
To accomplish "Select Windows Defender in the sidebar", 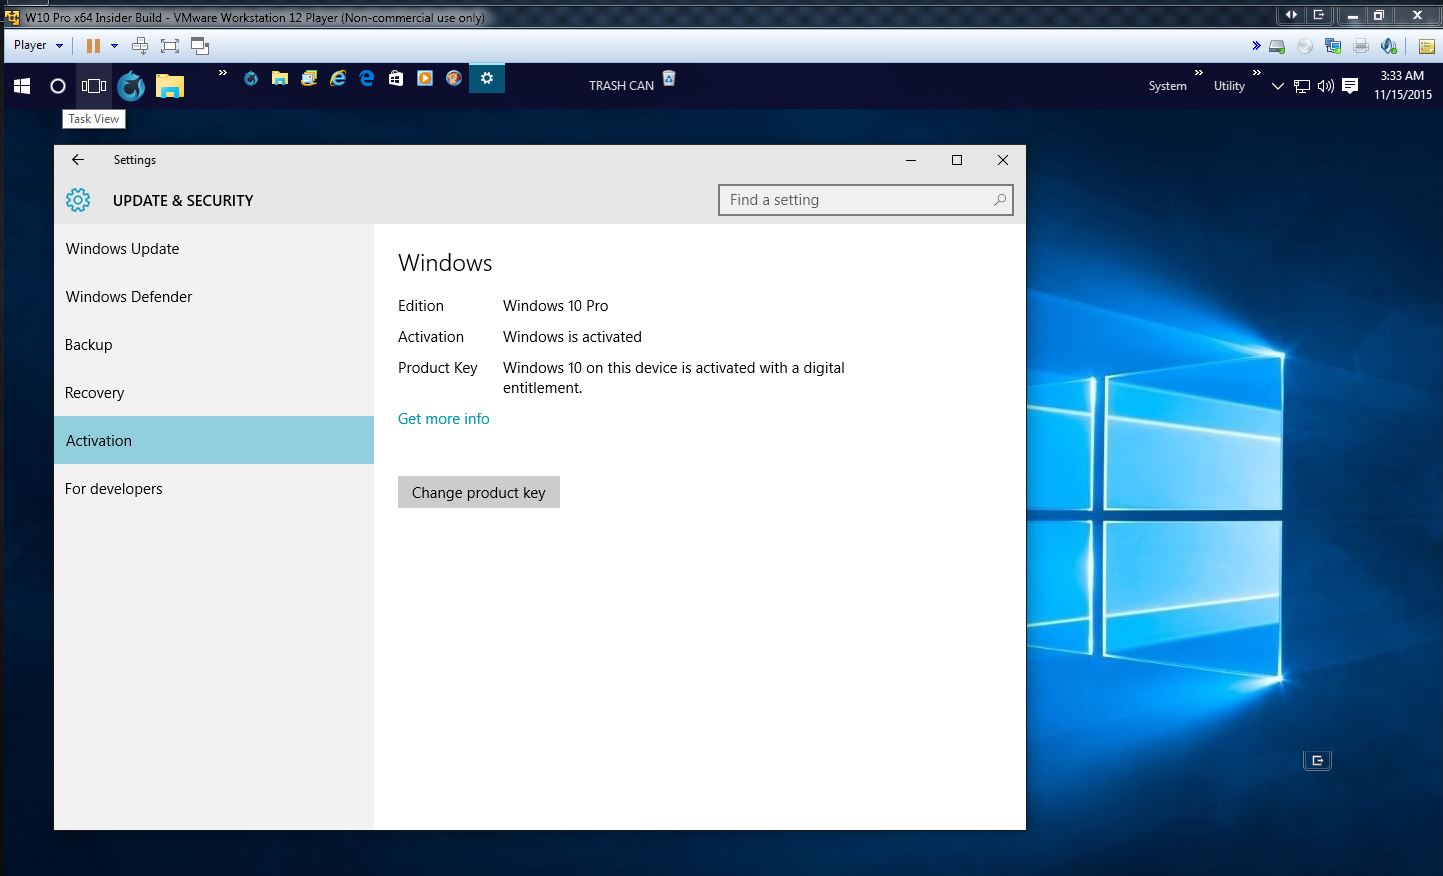I will click(x=213, y=297).
